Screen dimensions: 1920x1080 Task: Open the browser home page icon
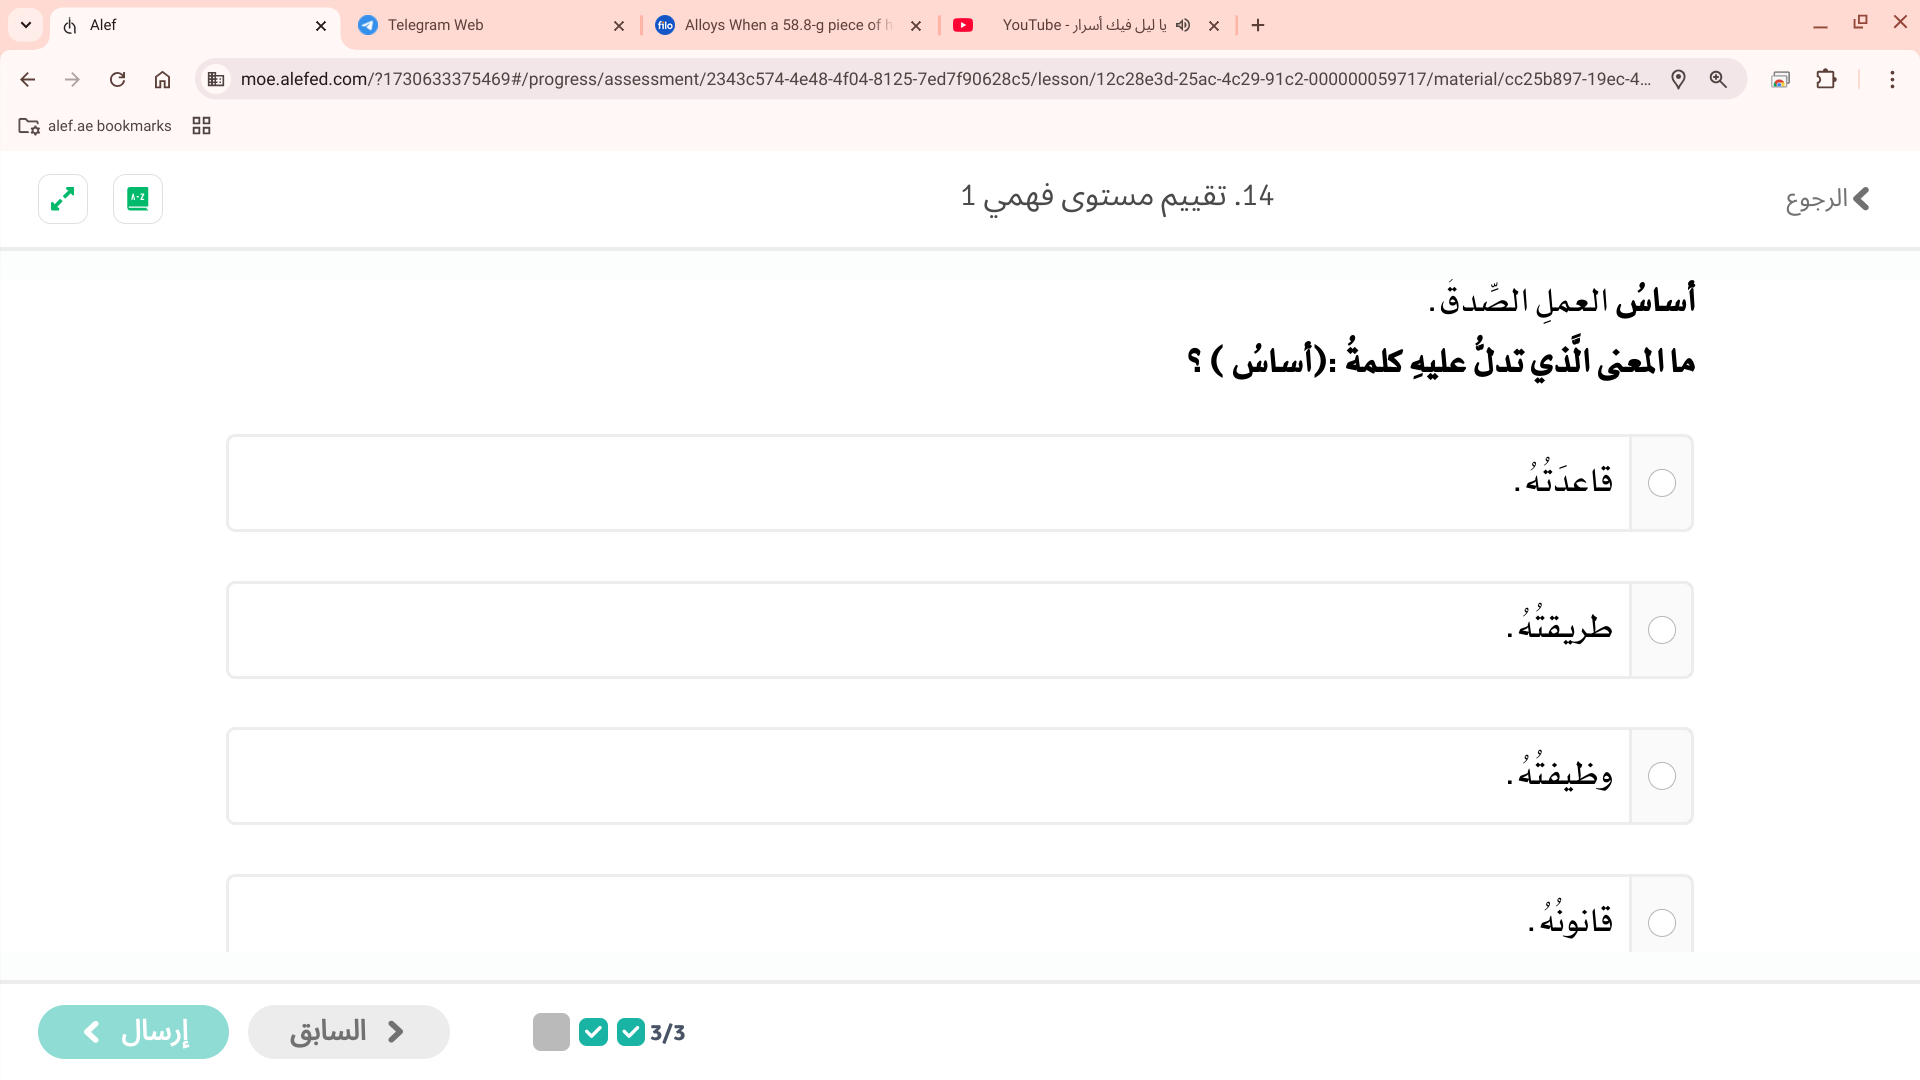click(162, 79)
